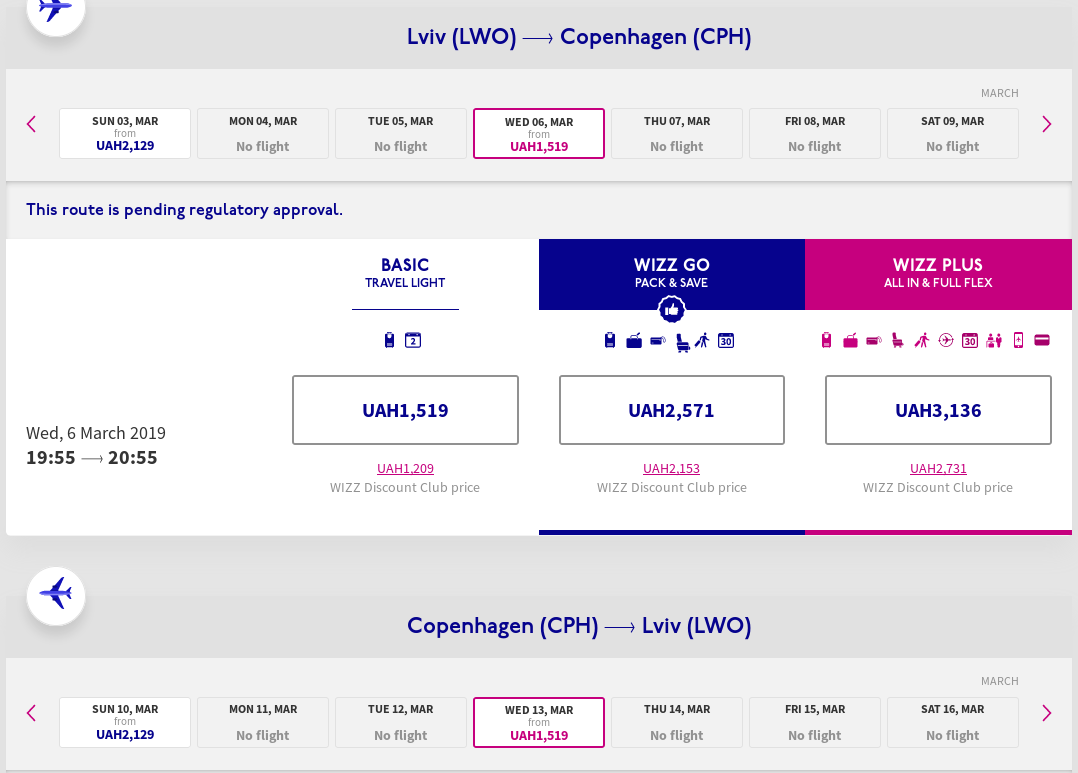1078x773 pixels.
Task: Show later dates for Copenhagen to Lviv
Action: point(1047,713)
